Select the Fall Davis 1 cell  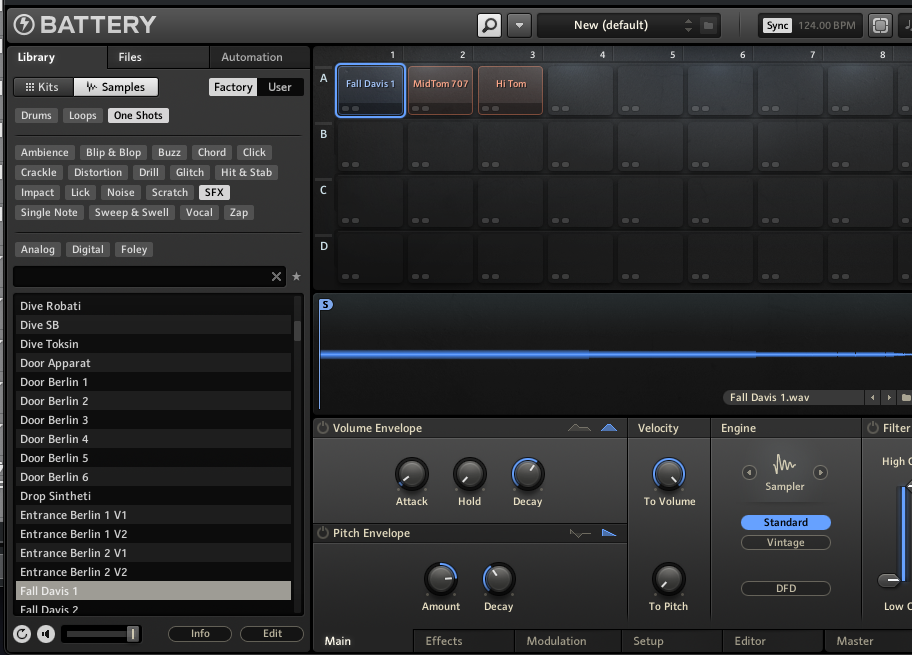(x=370, y=91)
